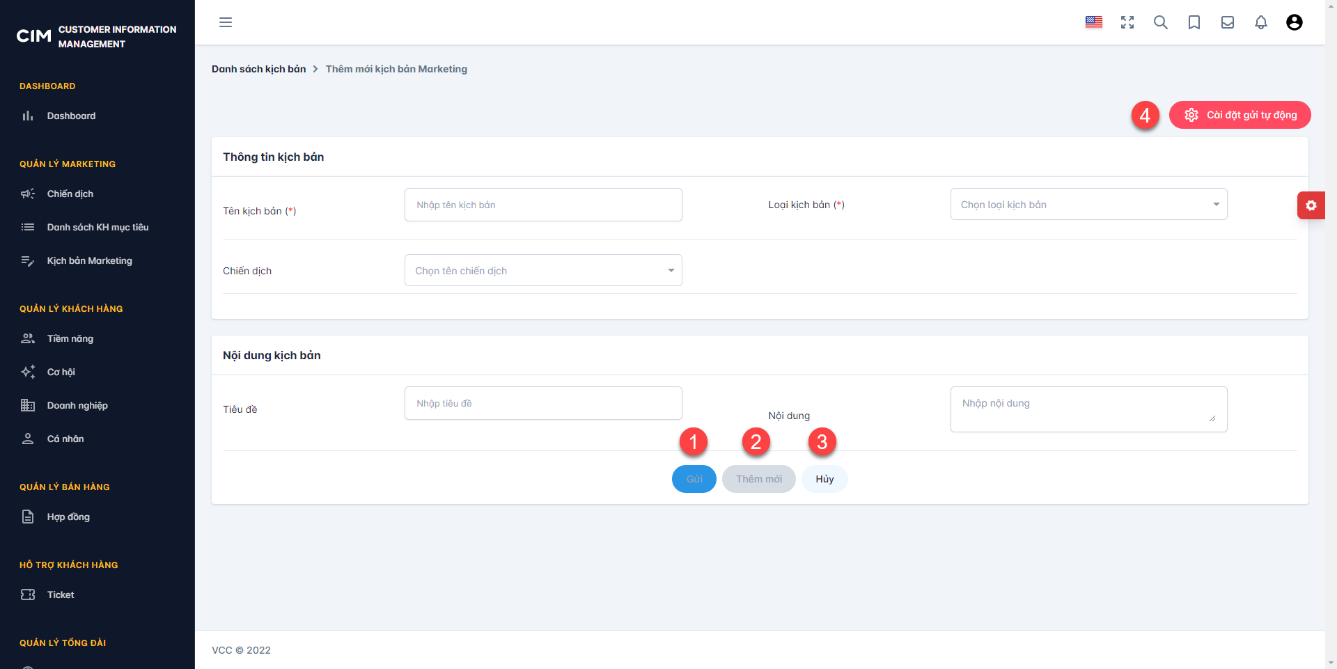Click HỖ TRỢ KHÁCH HÀNG section header
1337x669 pixels.
coord(68,565)
